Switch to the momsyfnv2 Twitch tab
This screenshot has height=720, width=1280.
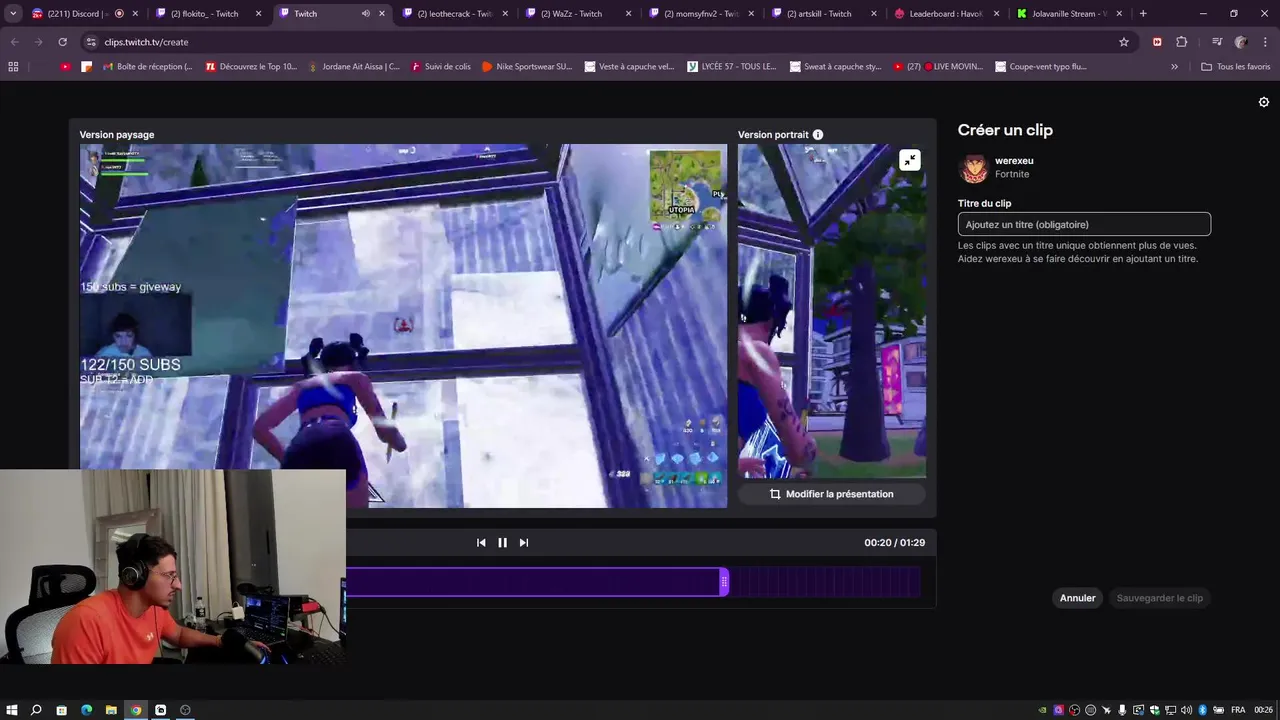(702, 14)
